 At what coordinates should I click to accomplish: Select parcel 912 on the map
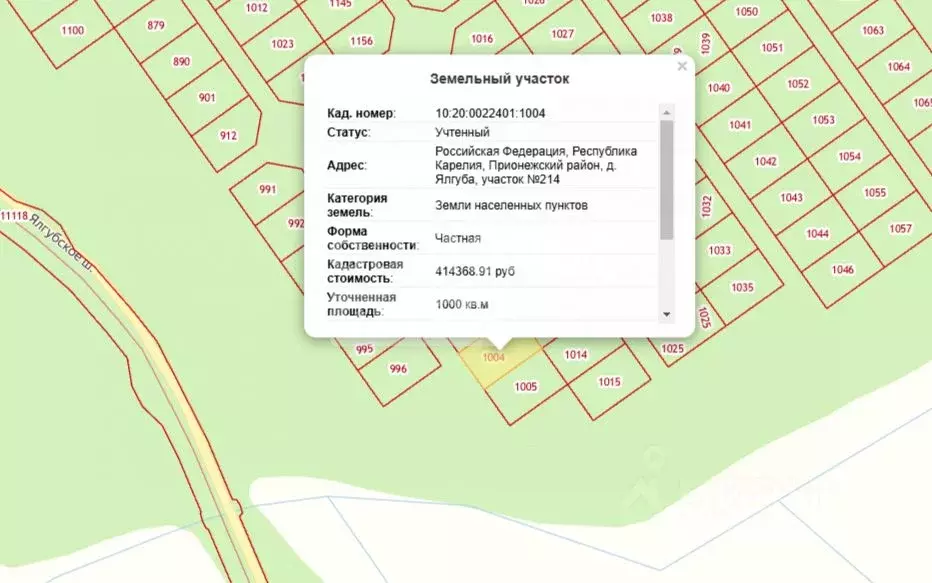pyautogui.click(x=228, y=135)
